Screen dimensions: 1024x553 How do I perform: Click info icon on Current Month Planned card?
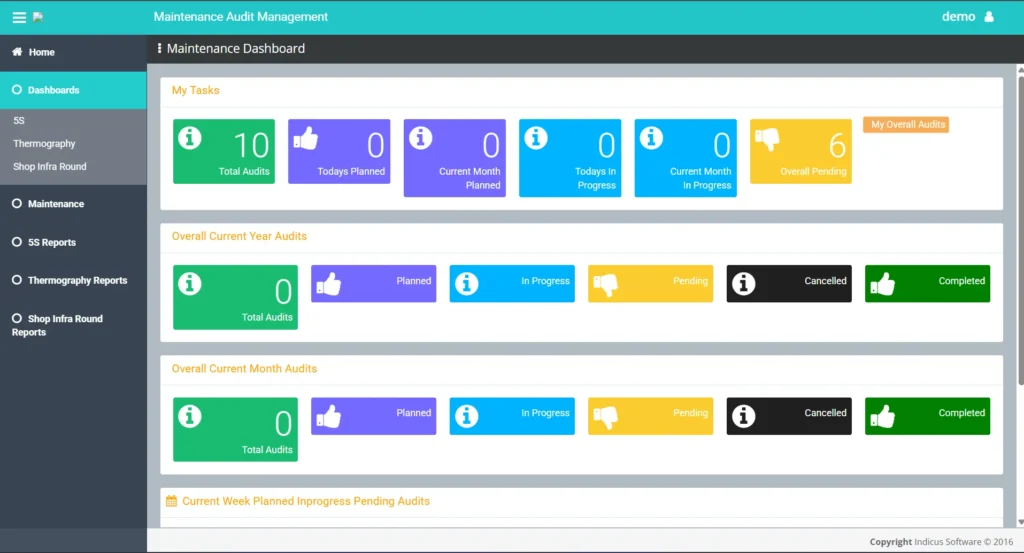421,138
